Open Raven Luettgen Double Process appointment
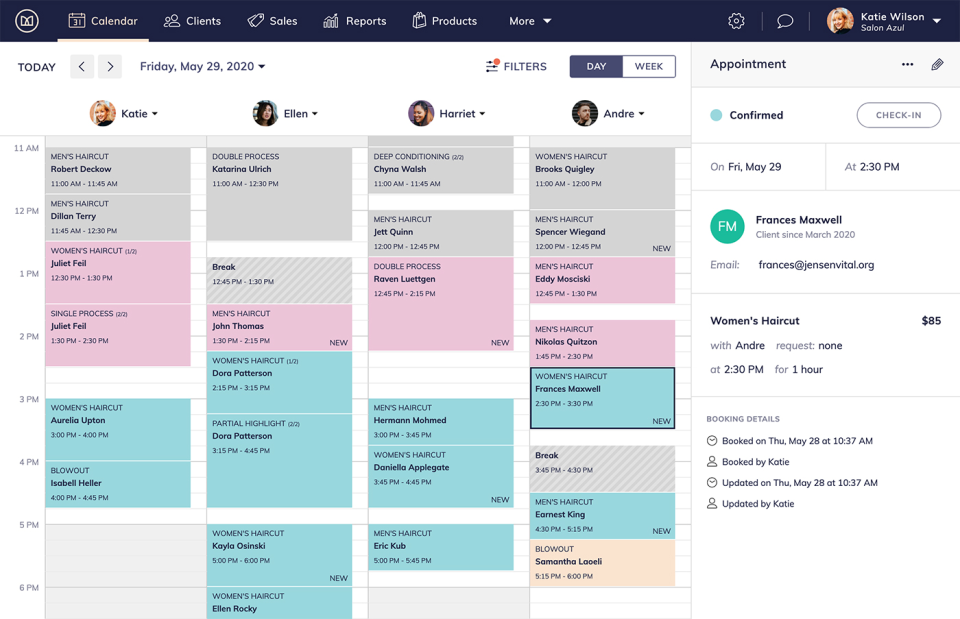Screen dimensions: 960x619 pyautogui.click(x=441, y=304)
